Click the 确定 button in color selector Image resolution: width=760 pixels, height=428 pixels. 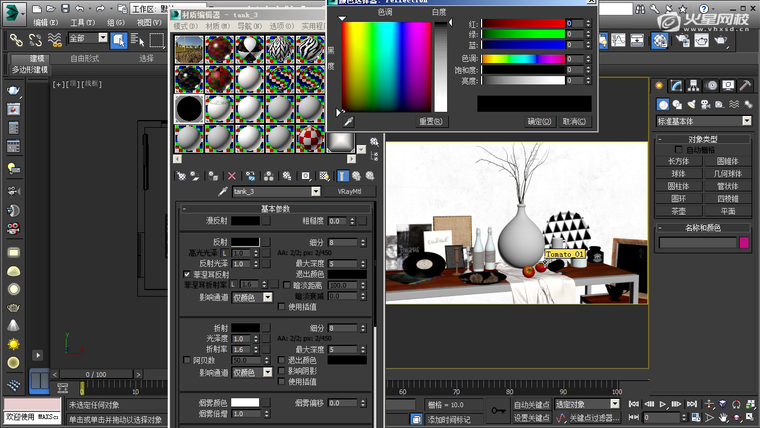click(539, 121)
